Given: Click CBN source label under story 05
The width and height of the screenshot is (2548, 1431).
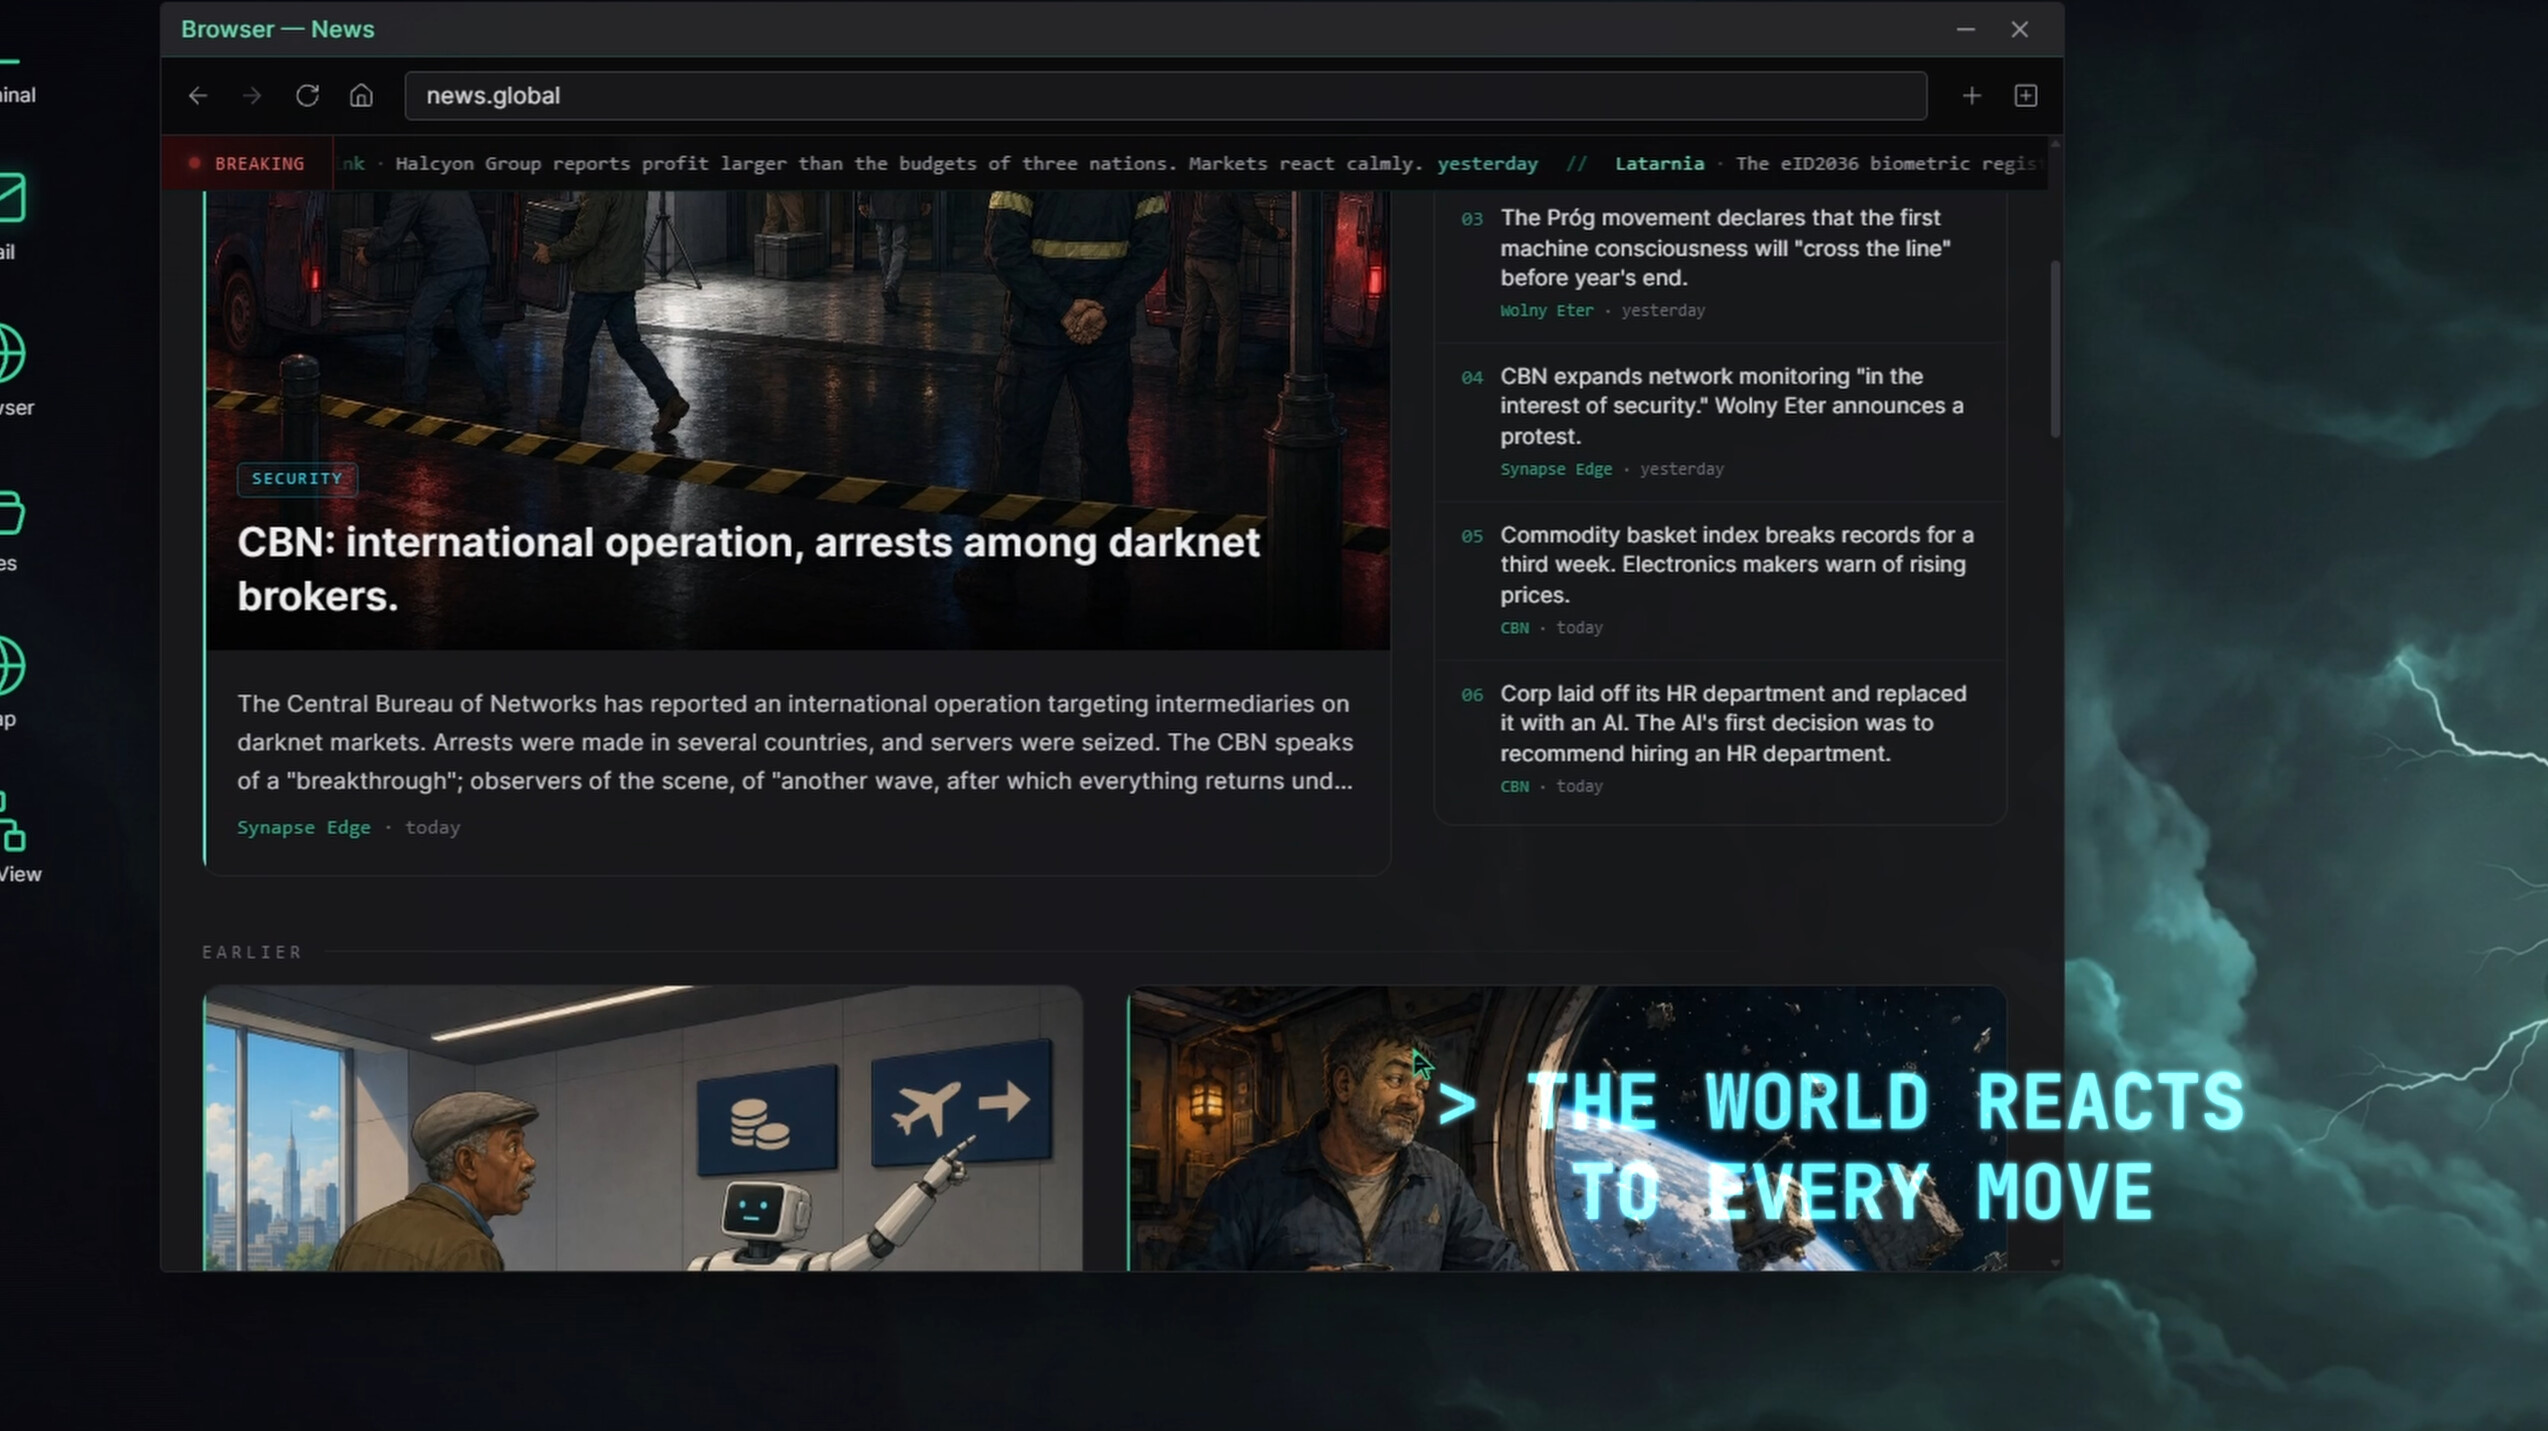Looking at the screenshot, I should (x=1514, y=628).
